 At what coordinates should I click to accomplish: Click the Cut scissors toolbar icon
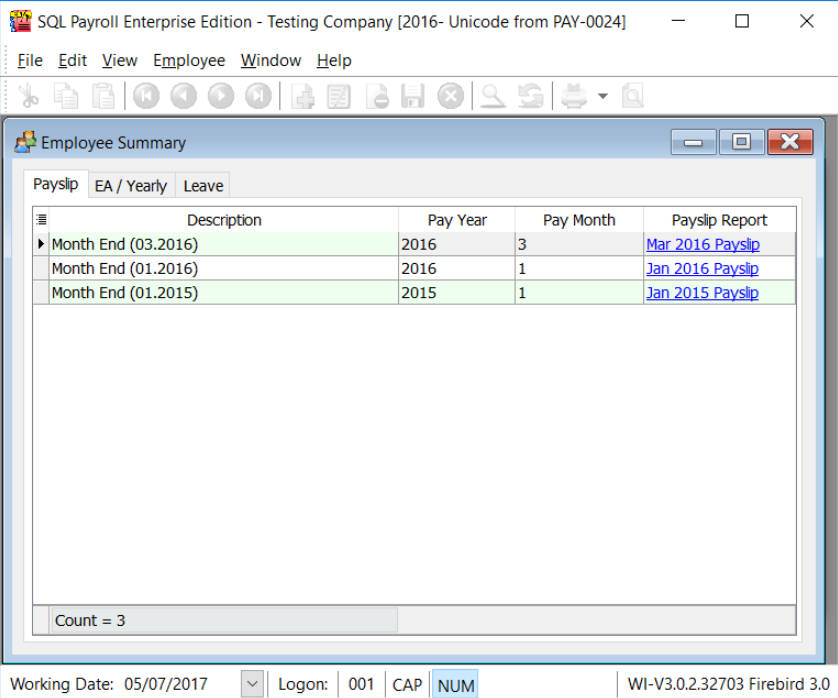[x=28, y=96]
